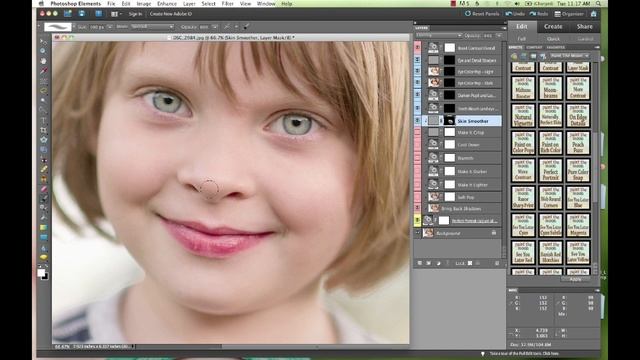Hide the Skin Smoother layer
This screenshot has width=640, height=360.
(x=418, y=121)
